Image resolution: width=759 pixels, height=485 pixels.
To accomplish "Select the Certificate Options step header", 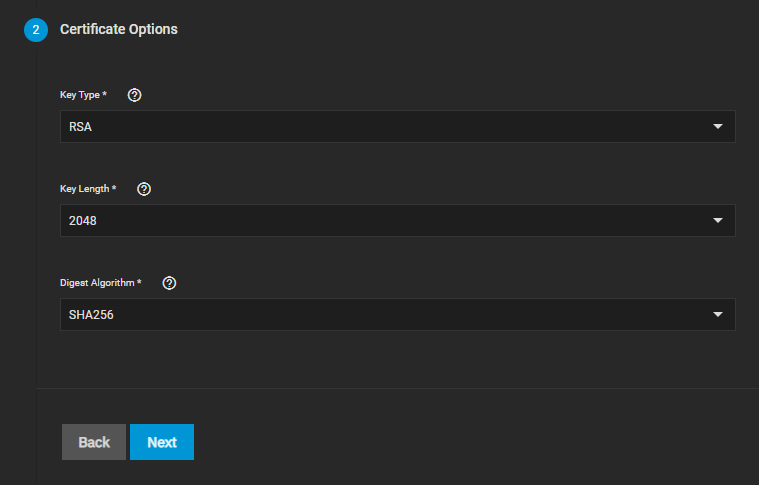I will [119, 30].
